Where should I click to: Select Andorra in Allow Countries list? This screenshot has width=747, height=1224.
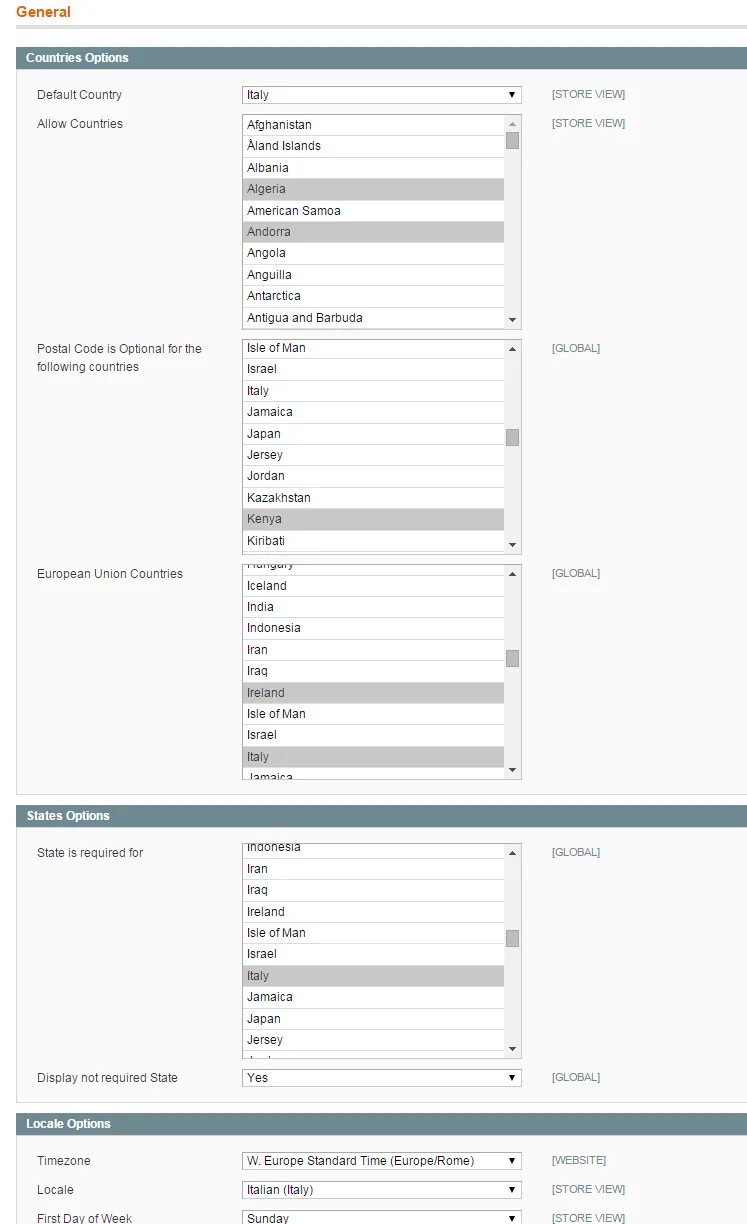[373, 232]
